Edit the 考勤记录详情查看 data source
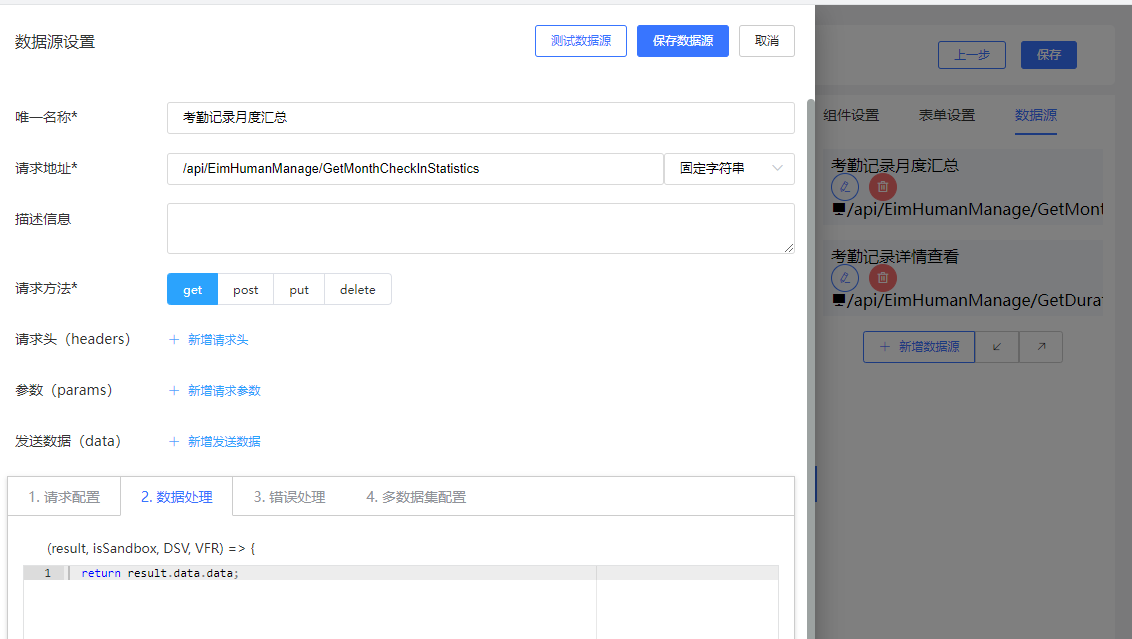1132x639 pixels. (845, 278)
